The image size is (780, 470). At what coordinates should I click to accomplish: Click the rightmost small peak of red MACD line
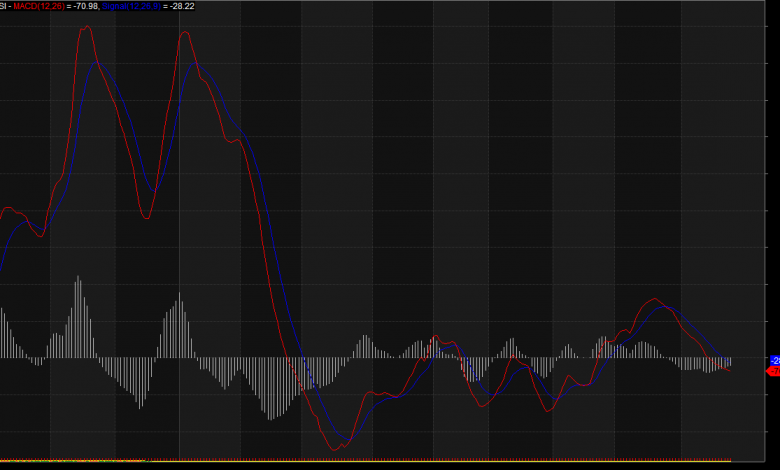[x=656, y=298]
